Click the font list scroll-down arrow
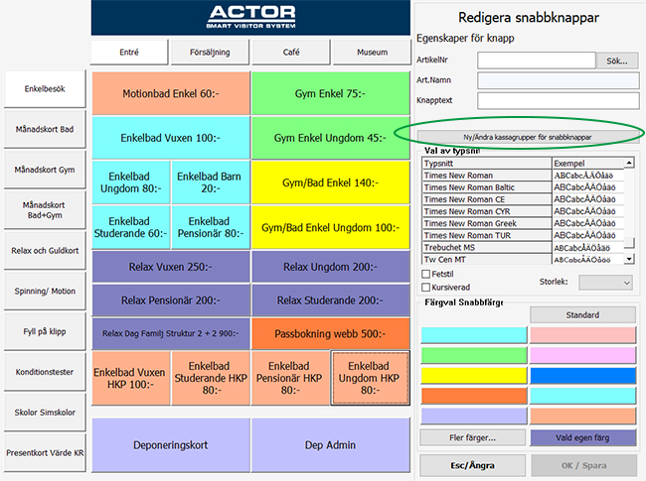The width and height of the screenshot is (646, 481). click(x=629, y=259)
